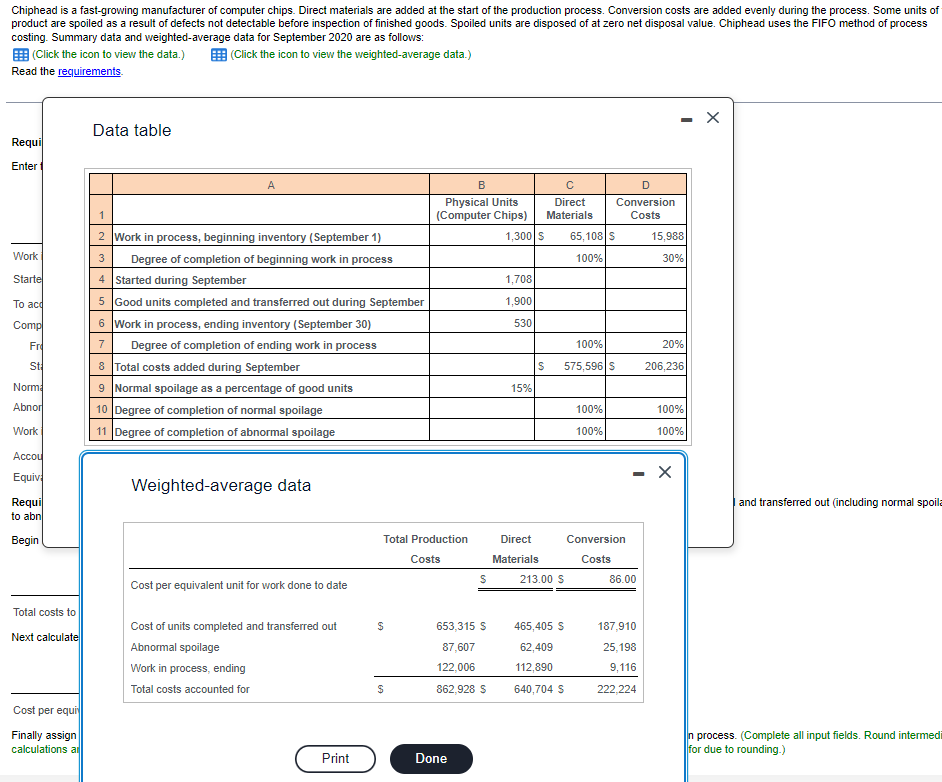942x782 pixels.
Task: Close the Weighted-average data dialog
Action: click(665, 471)
